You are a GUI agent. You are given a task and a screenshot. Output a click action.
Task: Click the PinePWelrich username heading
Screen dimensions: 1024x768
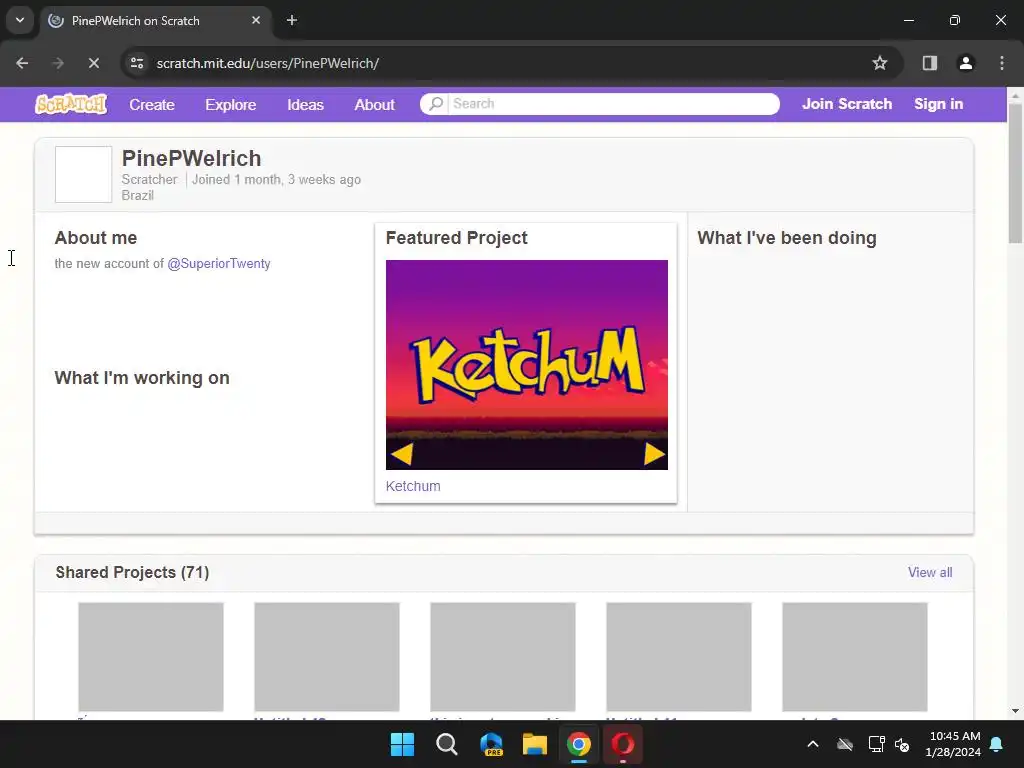(x=191, y=158)
